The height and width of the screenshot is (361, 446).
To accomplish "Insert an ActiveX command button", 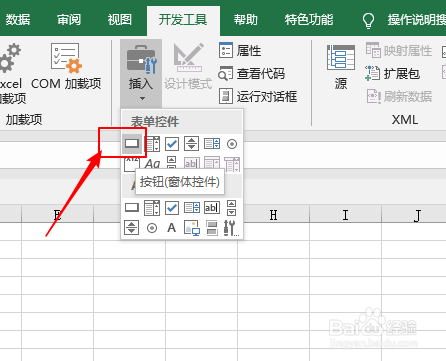I will coord(132,208).
